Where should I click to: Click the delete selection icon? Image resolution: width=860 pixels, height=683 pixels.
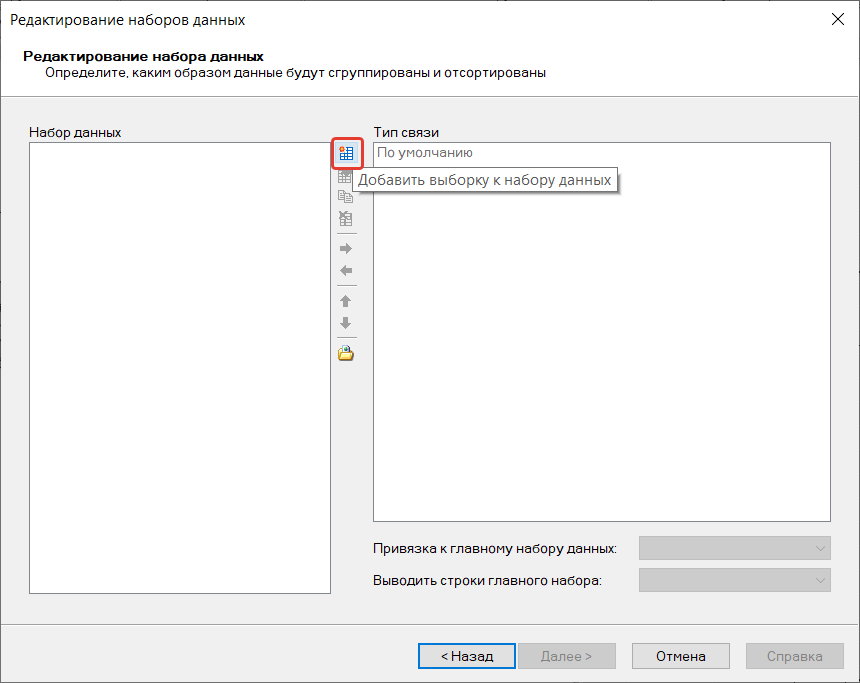[346, 218]
